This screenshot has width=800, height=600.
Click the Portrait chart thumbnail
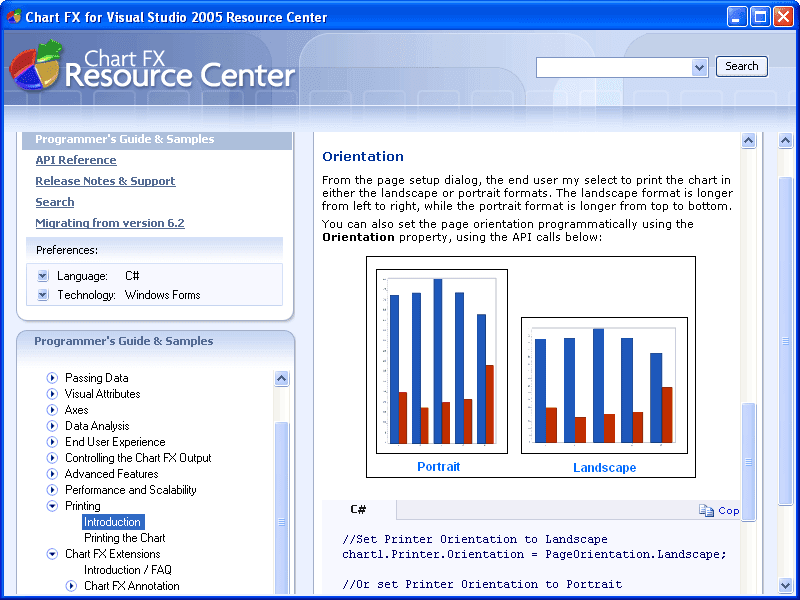[x=442, y=361]
